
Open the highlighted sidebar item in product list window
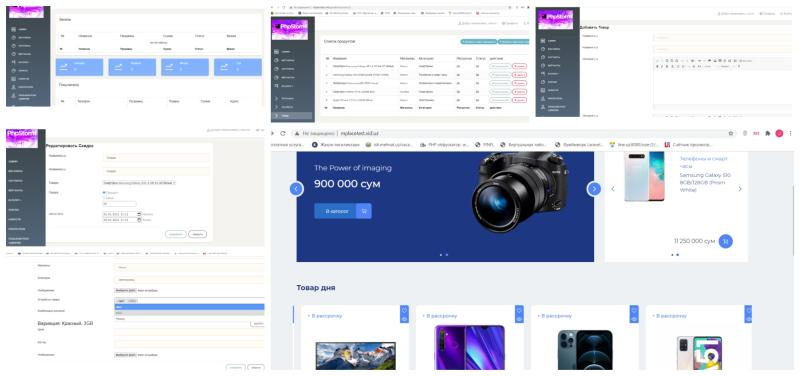tap(293, 116)
